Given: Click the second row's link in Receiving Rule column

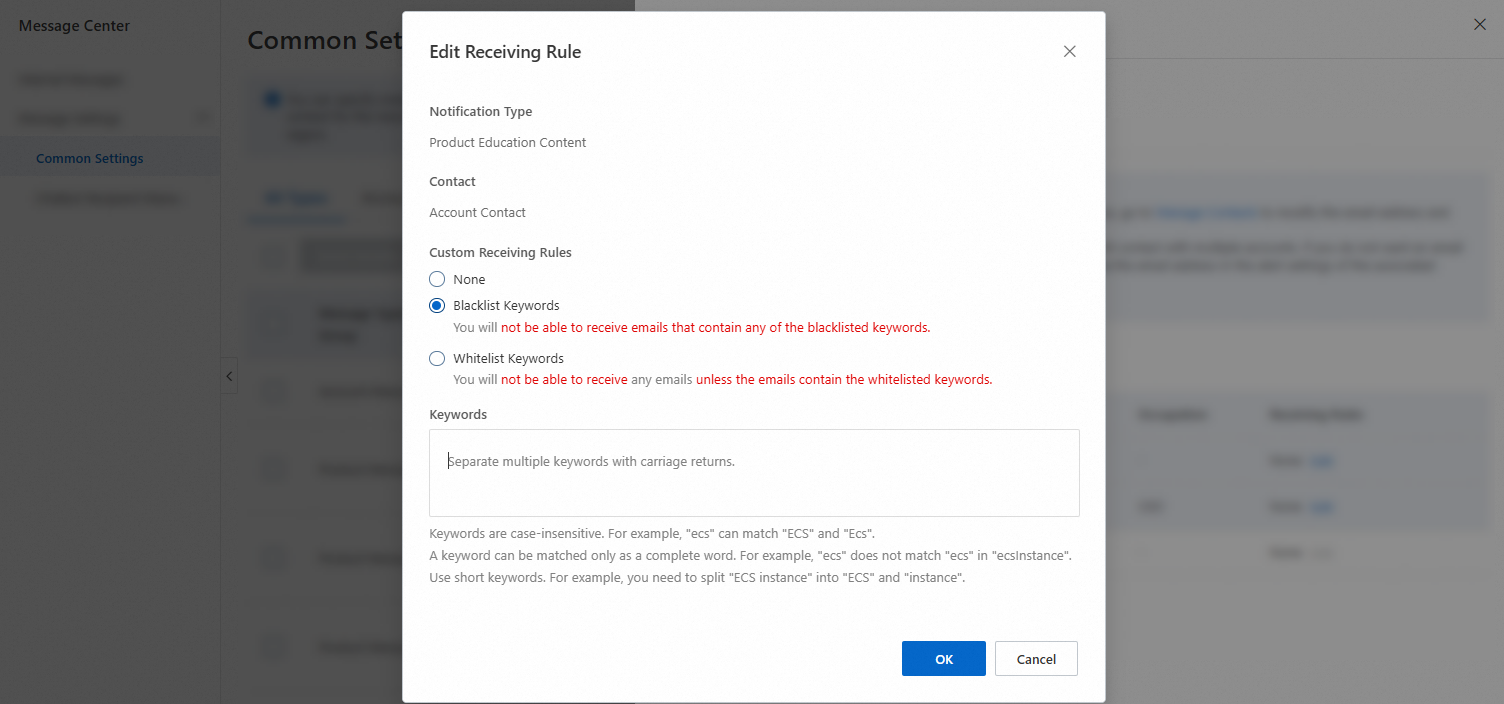Looking at the screenshot, I should click(x=1322, y=507).
